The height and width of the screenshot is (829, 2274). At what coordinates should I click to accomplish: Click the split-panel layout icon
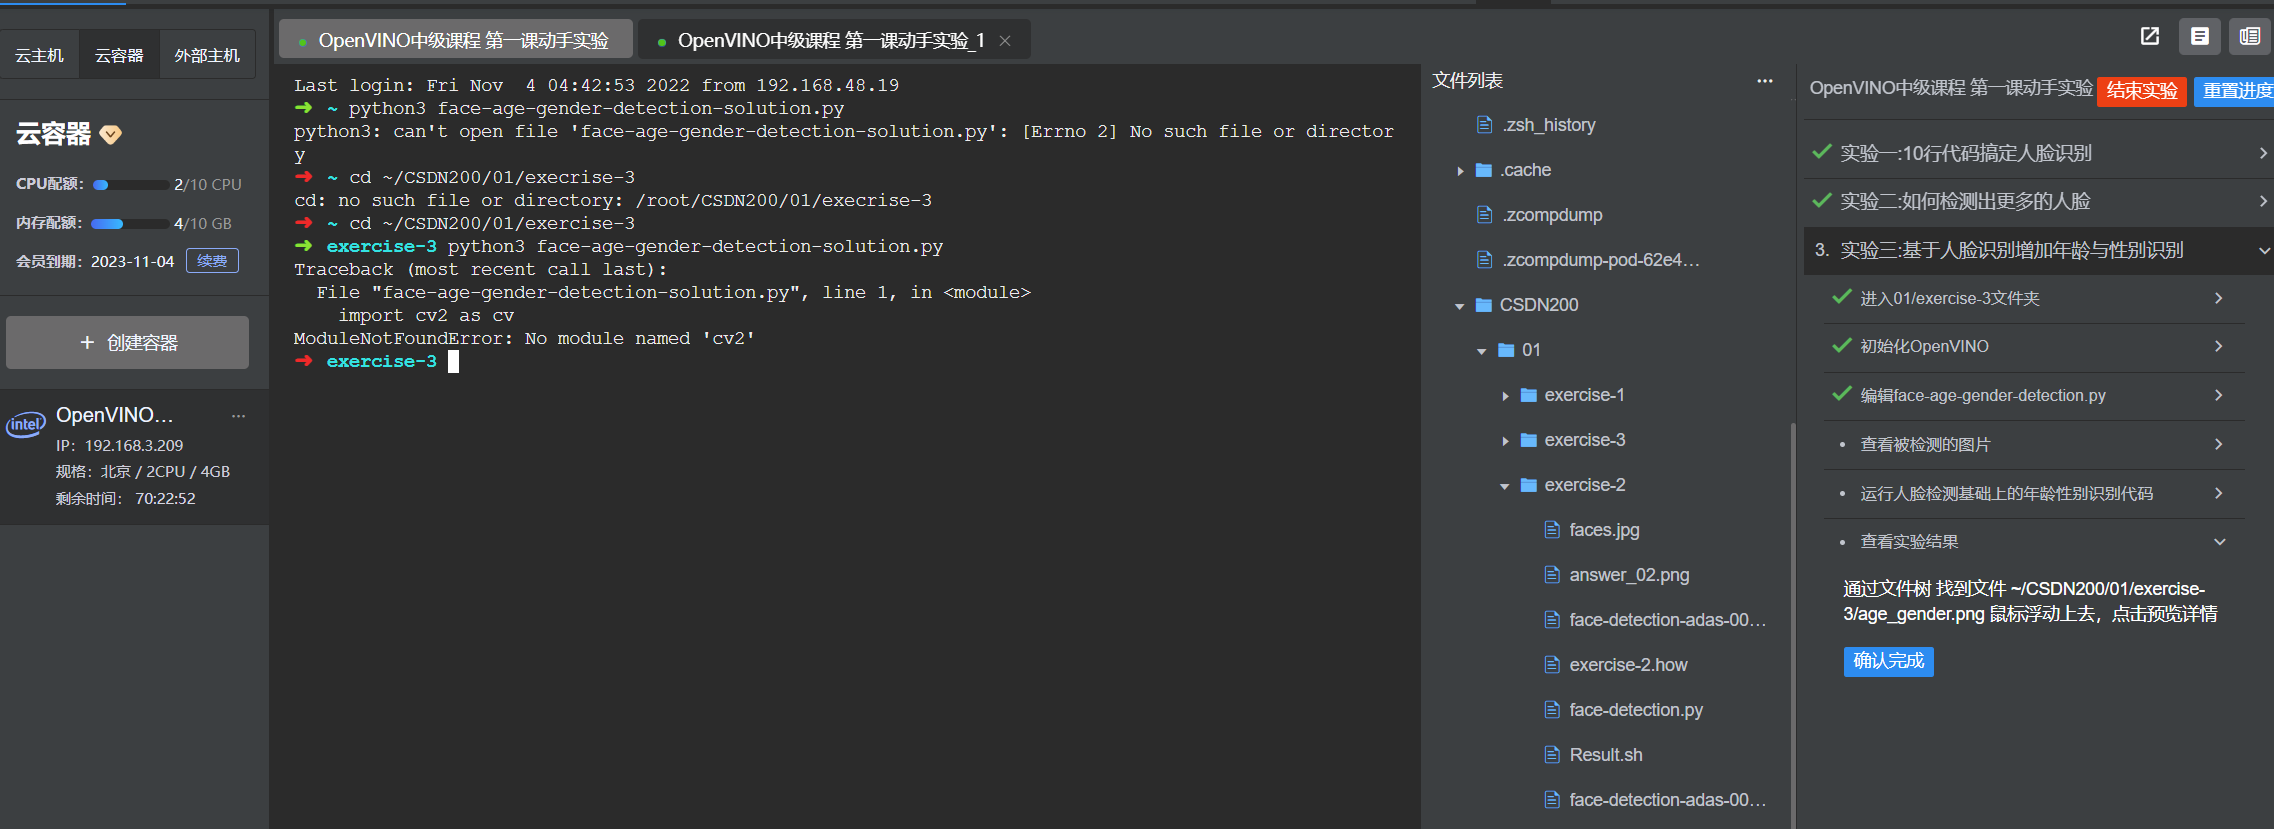point(2249,37)
